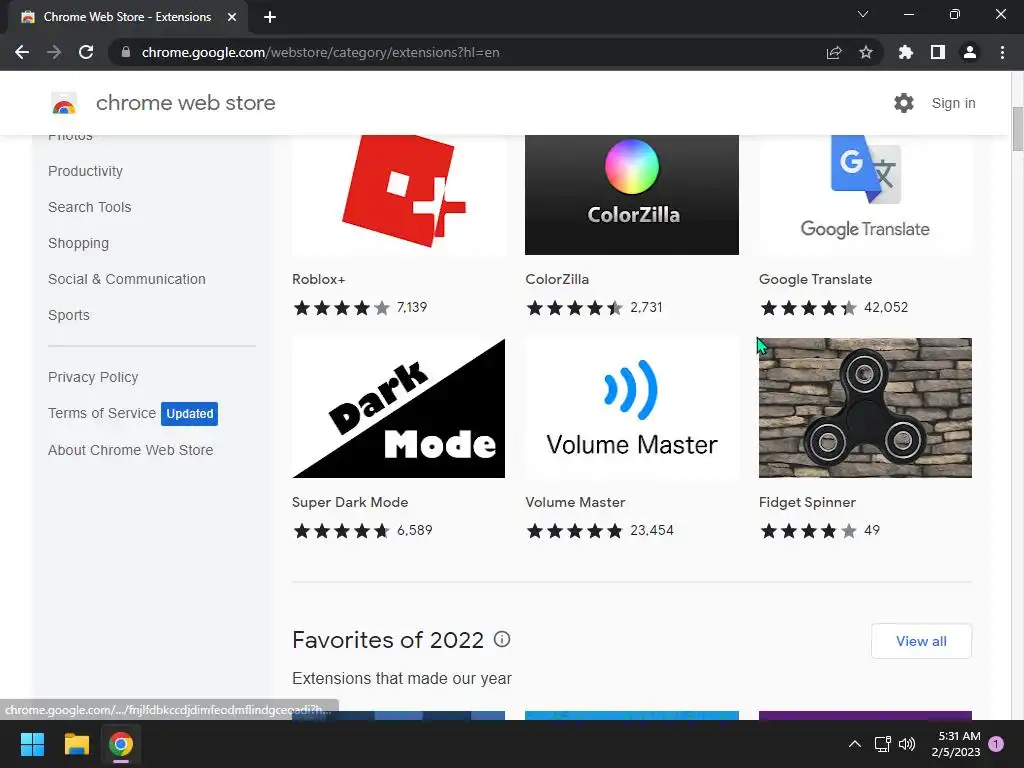Click the Super Dark Mode title
This screenshot has width=1024, height=768.
click(350, 502)
